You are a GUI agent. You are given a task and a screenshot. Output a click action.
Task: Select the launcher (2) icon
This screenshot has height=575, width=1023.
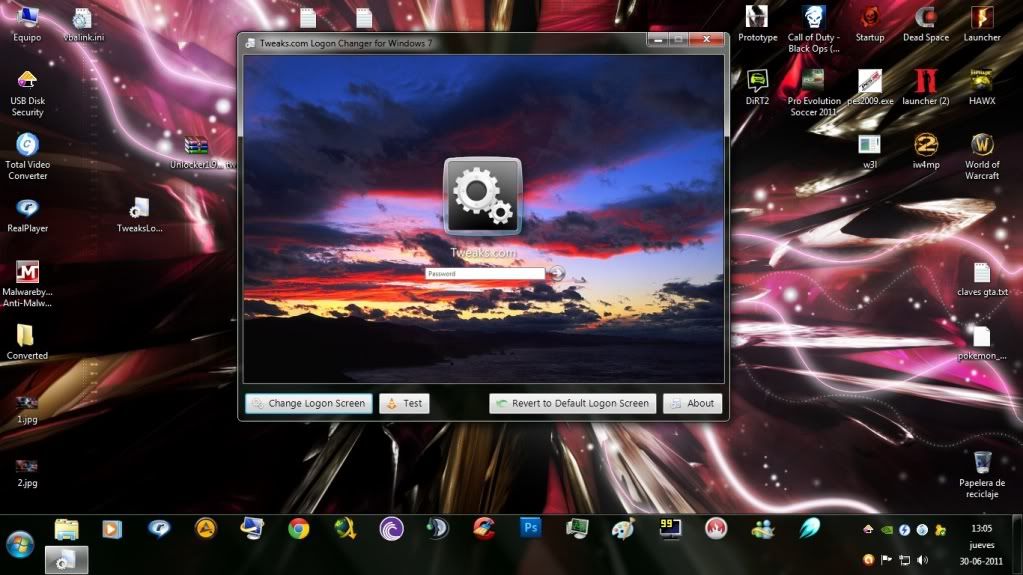[x=926, y=87]
